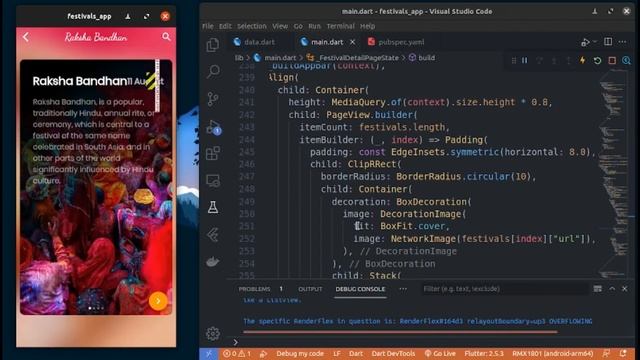The image size is (640, 360).
Task: Maximize the panel with the chevron
Action: coord(612,289)
